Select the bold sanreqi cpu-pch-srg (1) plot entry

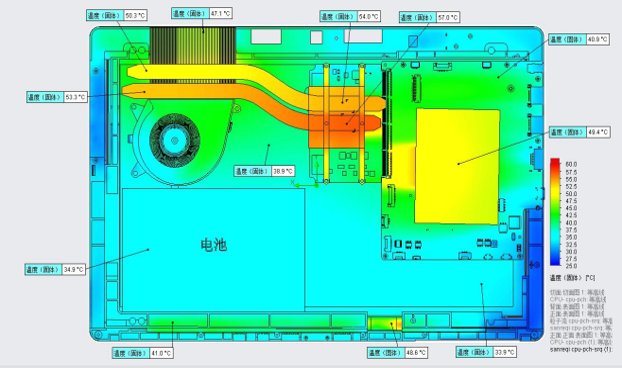[x=581, y=349]
